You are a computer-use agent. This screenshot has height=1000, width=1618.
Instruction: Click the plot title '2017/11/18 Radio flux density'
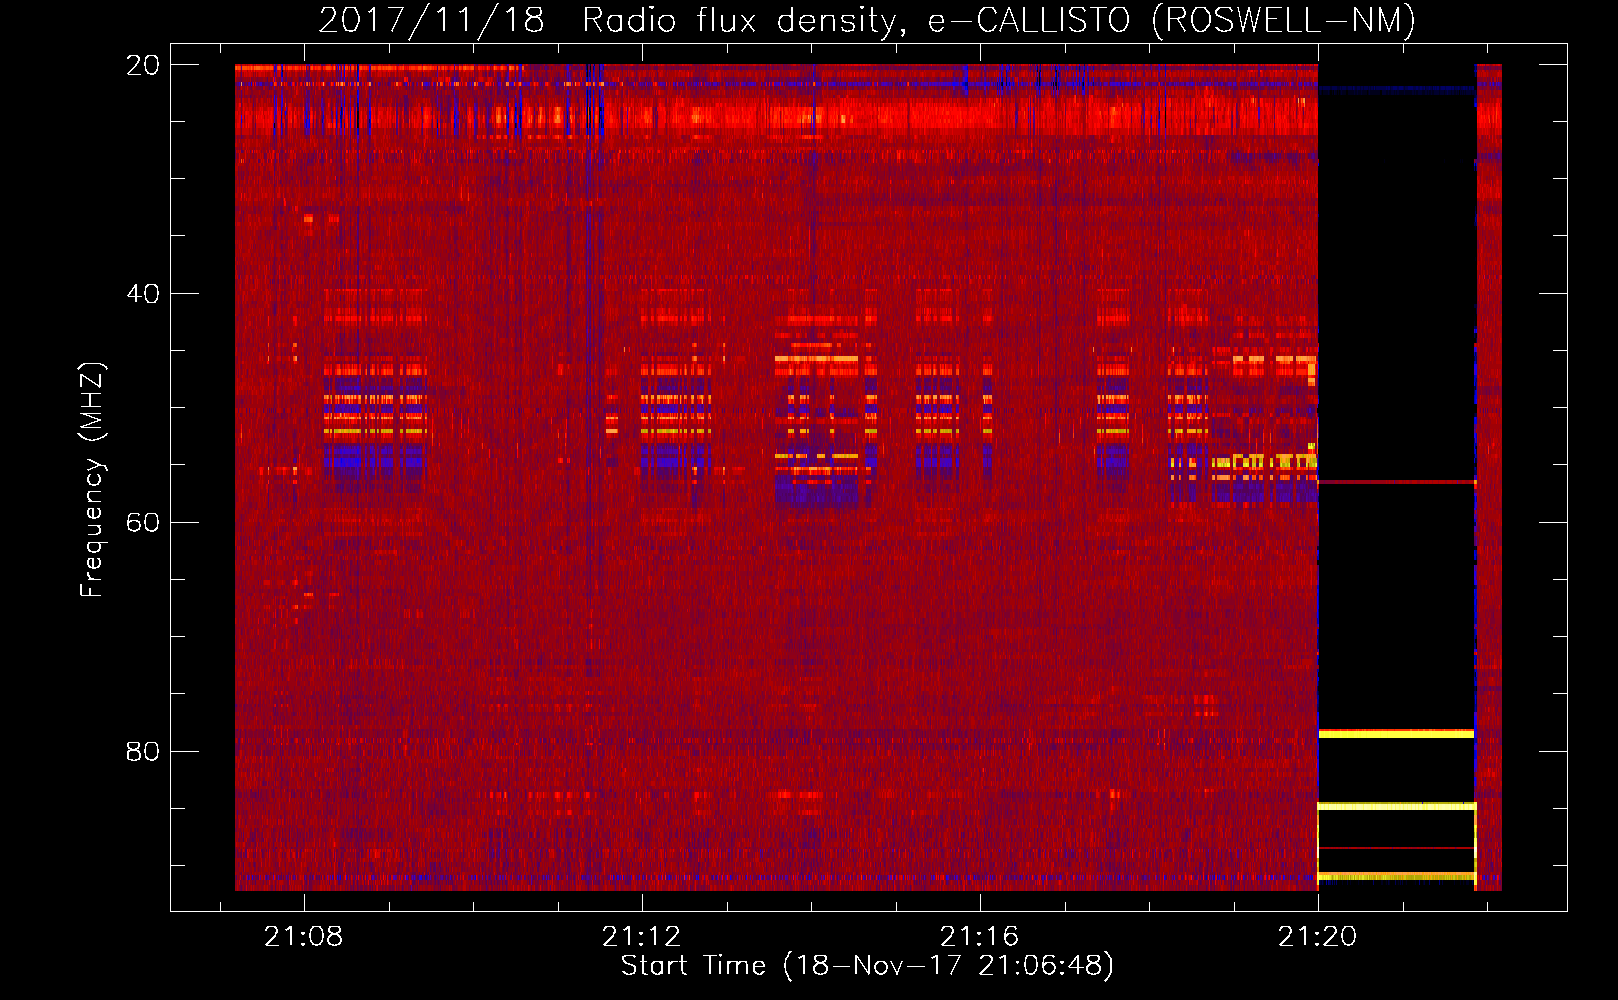(867, 20)
